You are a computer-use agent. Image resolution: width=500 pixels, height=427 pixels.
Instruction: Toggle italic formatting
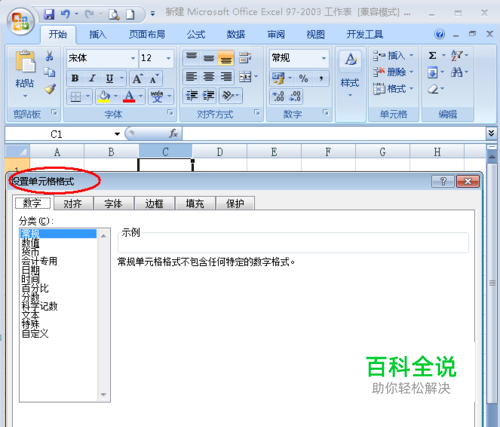point(92,78)
